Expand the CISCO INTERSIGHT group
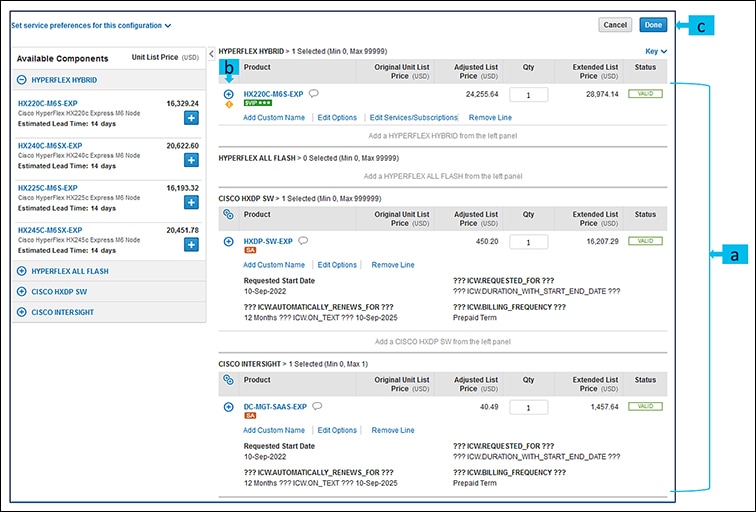 pos(22,312)
